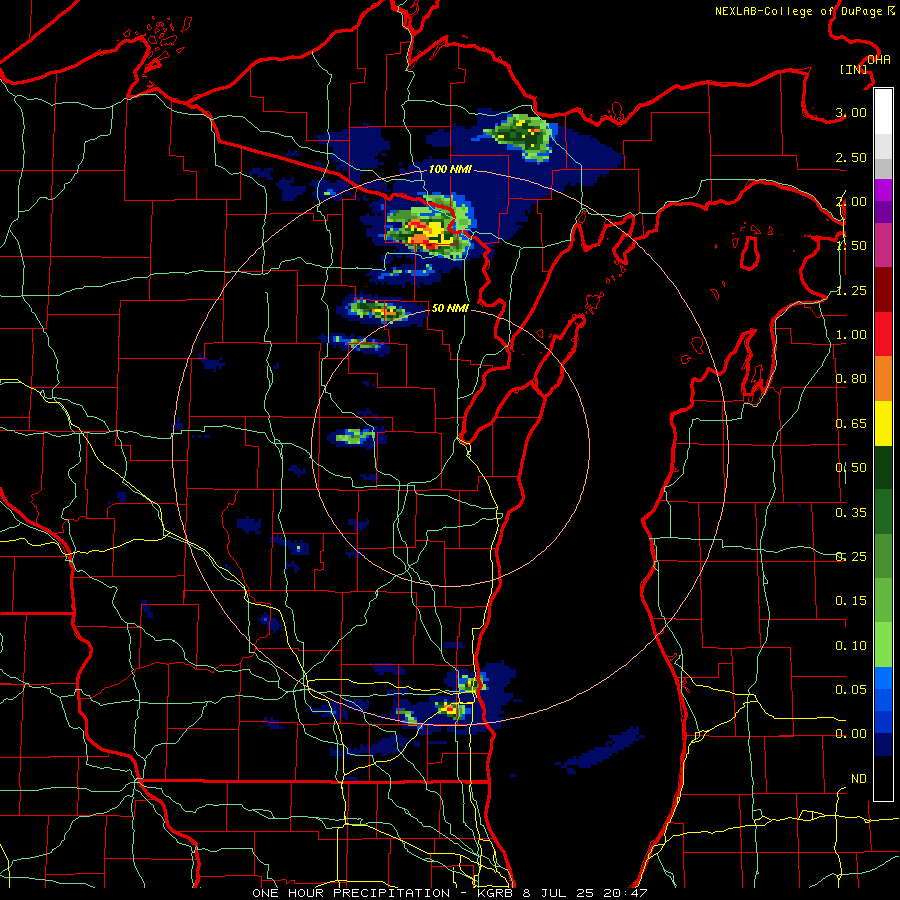Click the 50 NMI range ring label

[450, 308]
